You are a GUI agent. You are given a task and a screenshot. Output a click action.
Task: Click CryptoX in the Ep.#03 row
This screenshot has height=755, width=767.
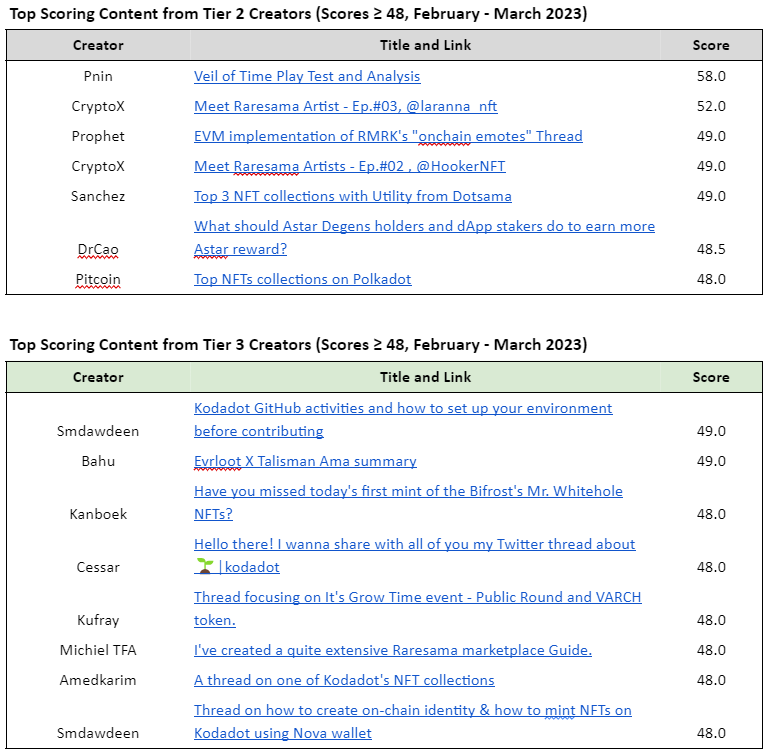[x=98, y=106]
